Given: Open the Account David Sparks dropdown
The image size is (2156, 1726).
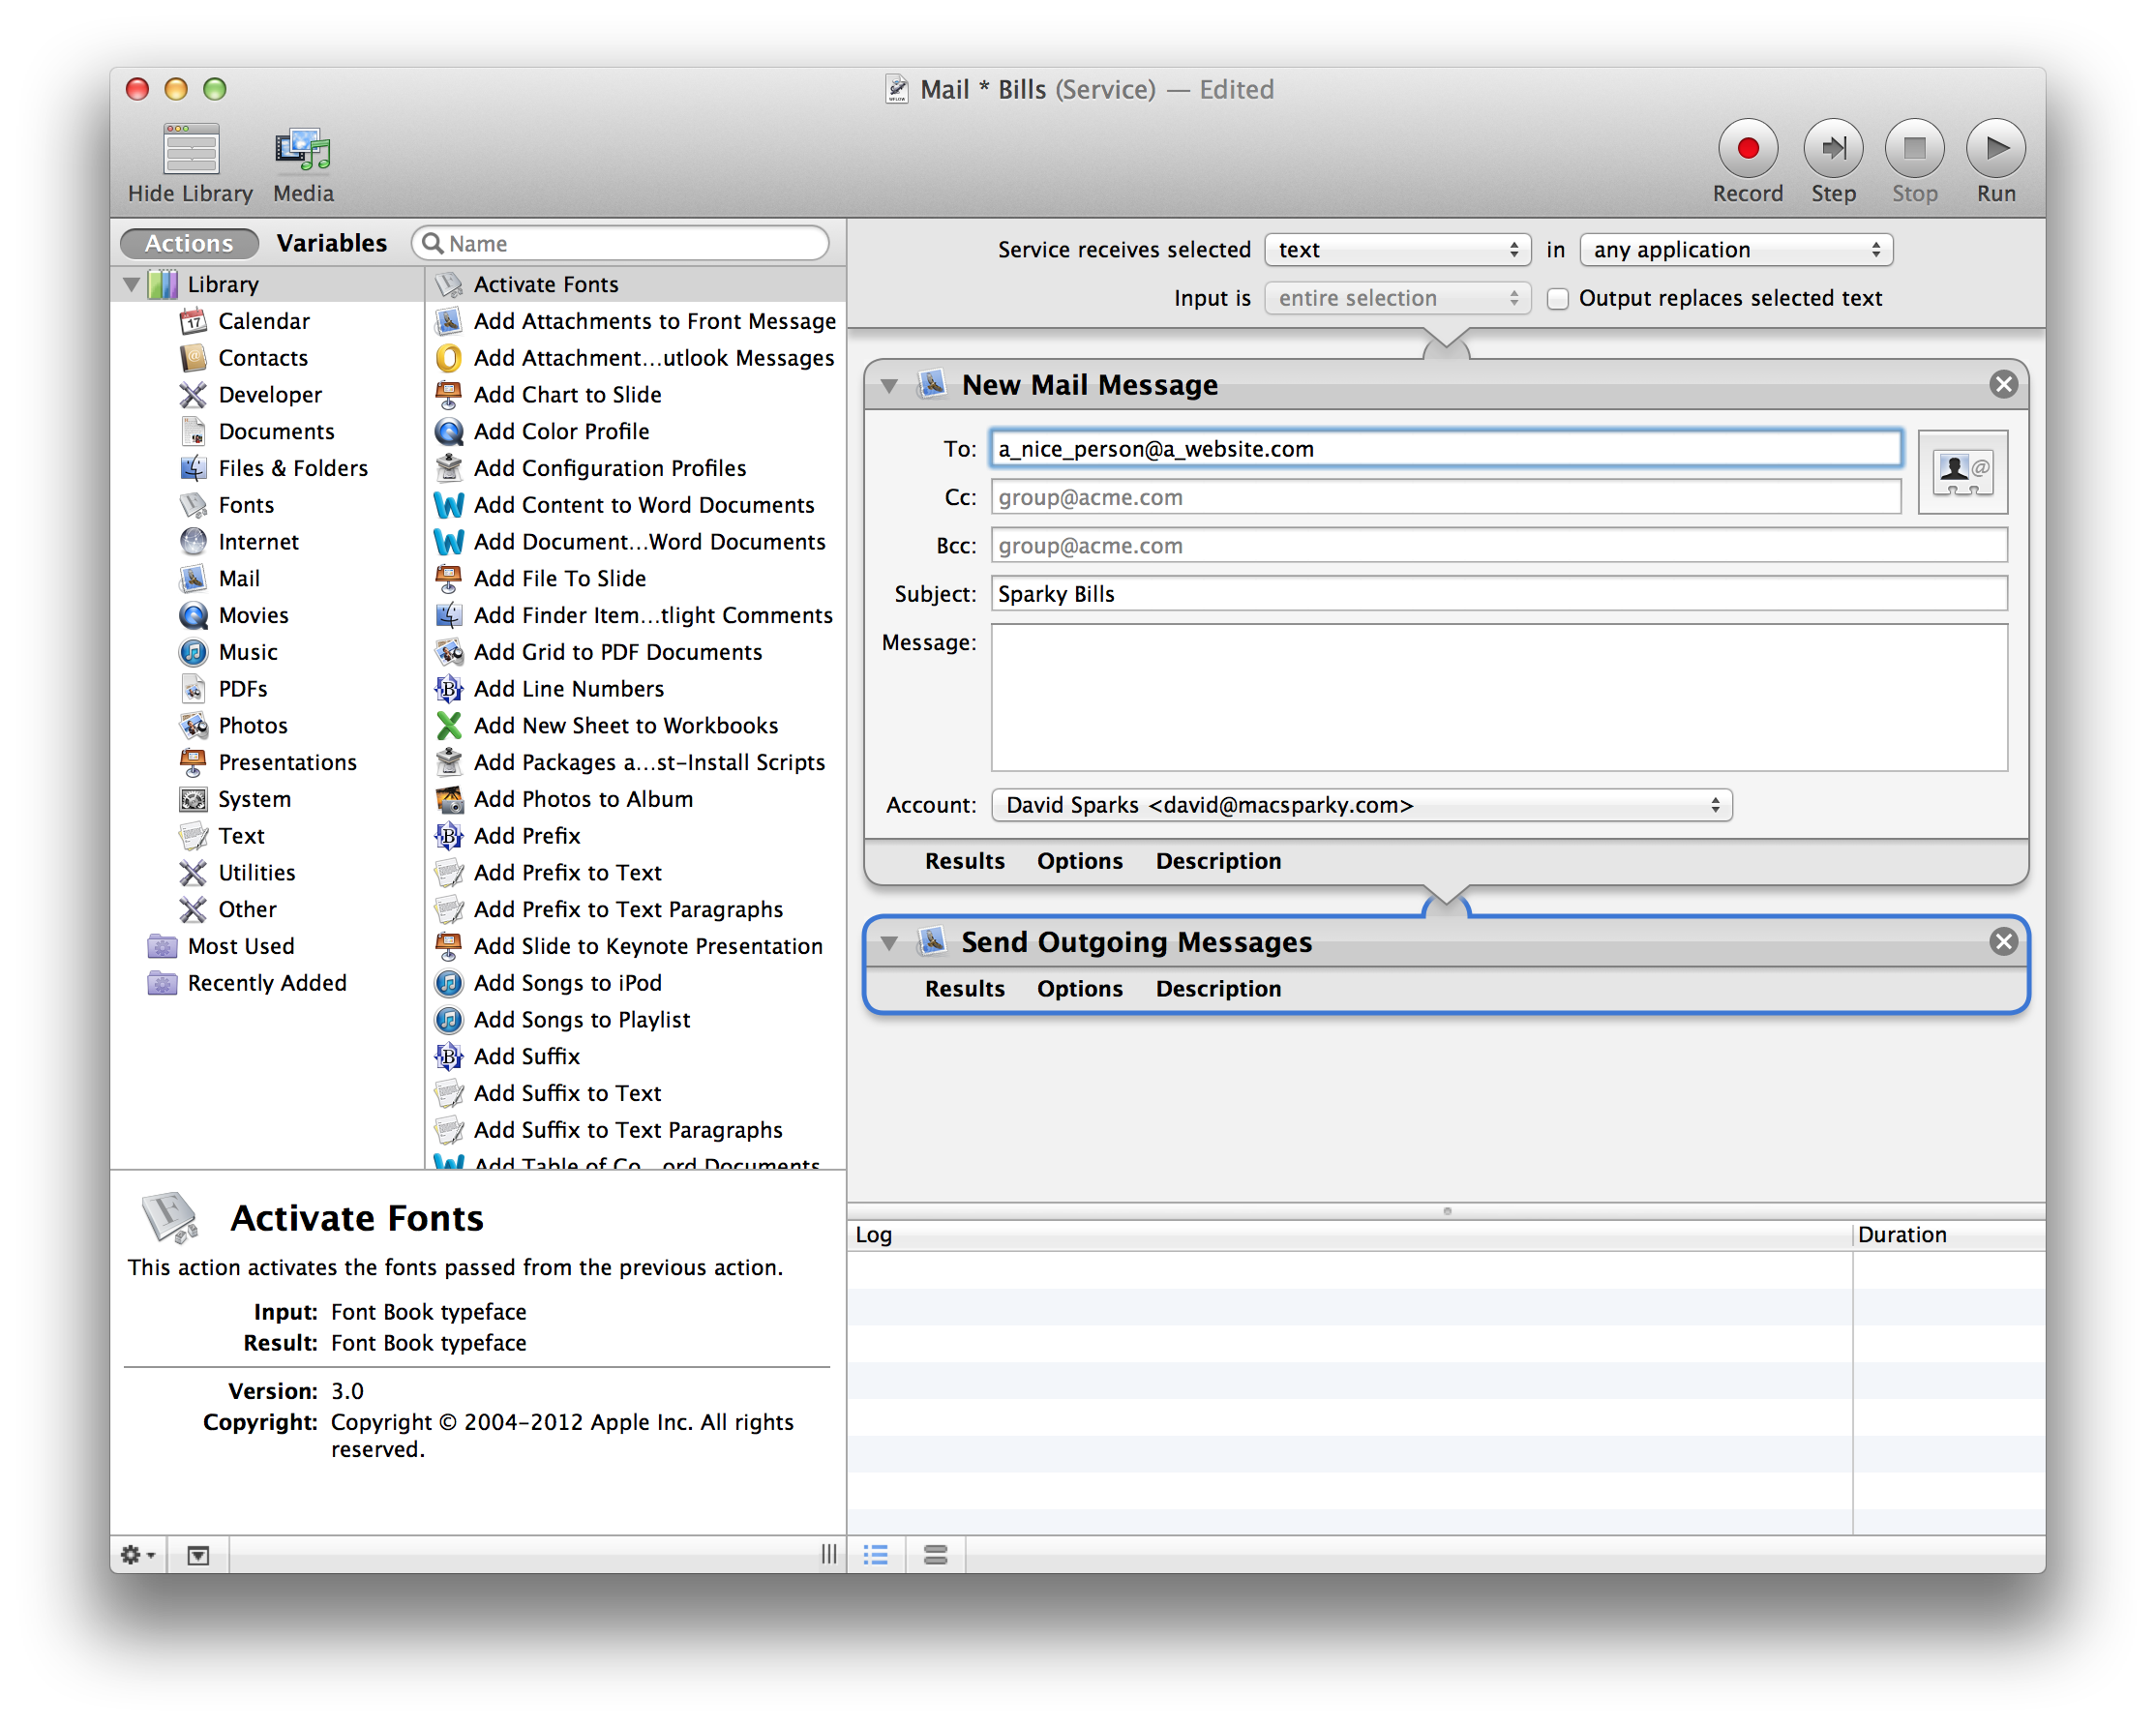Looking at the screenshot, I should (x=1361, y=805).
